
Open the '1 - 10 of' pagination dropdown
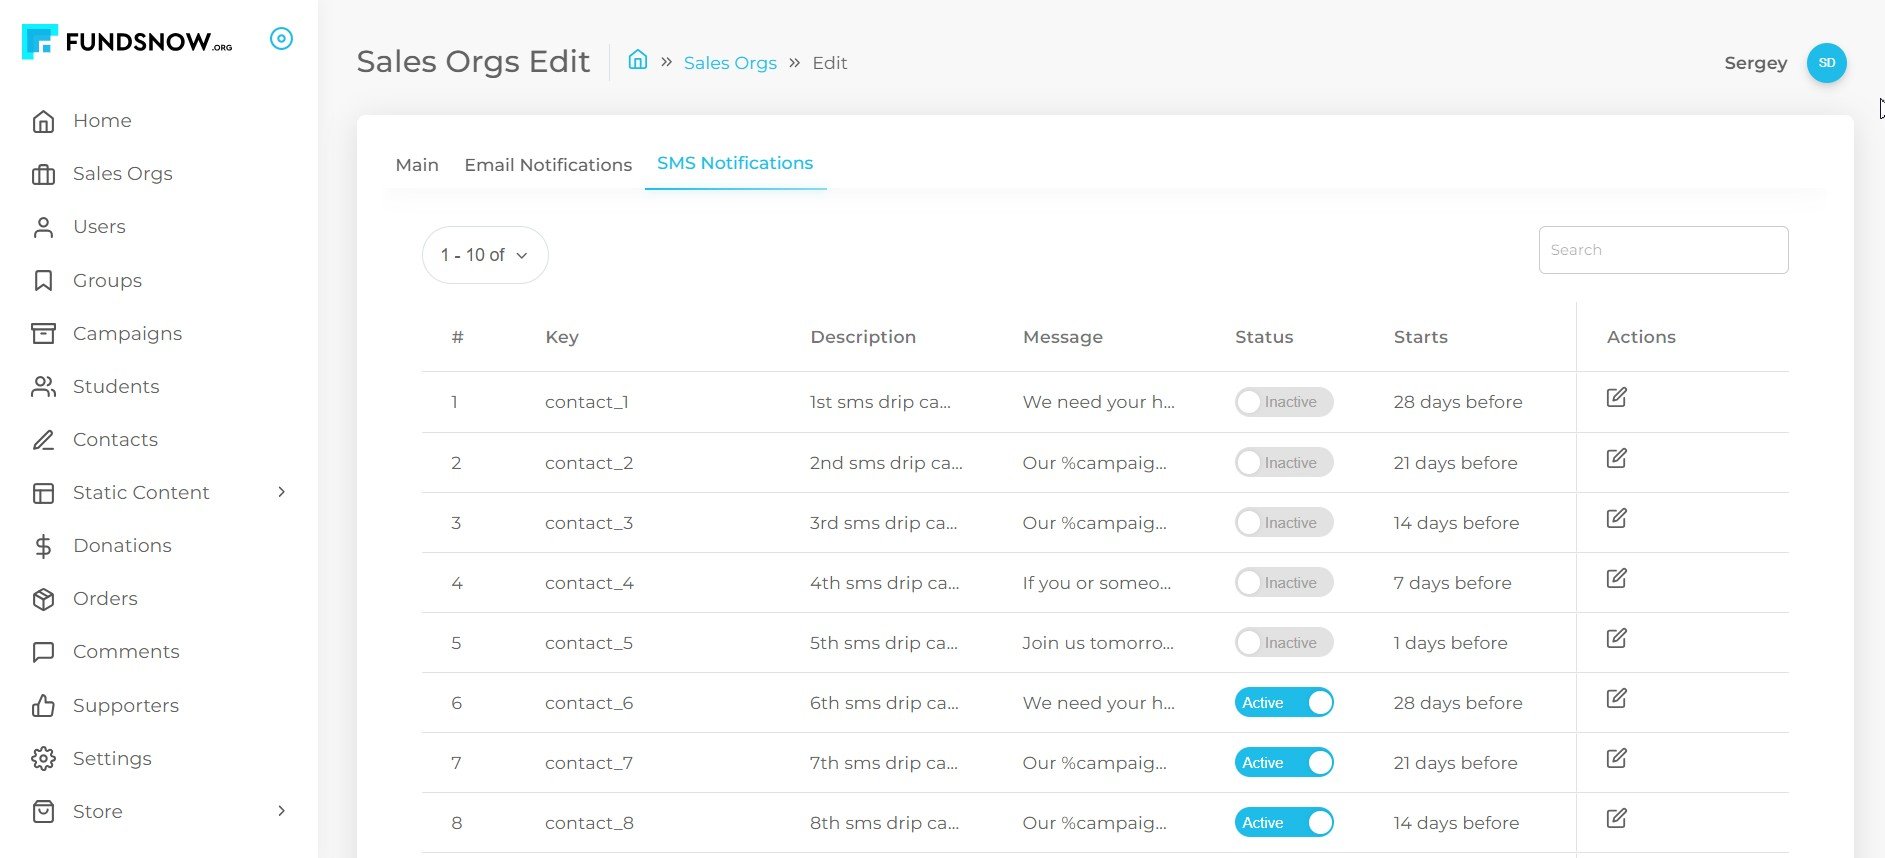(x=485, y=255)
